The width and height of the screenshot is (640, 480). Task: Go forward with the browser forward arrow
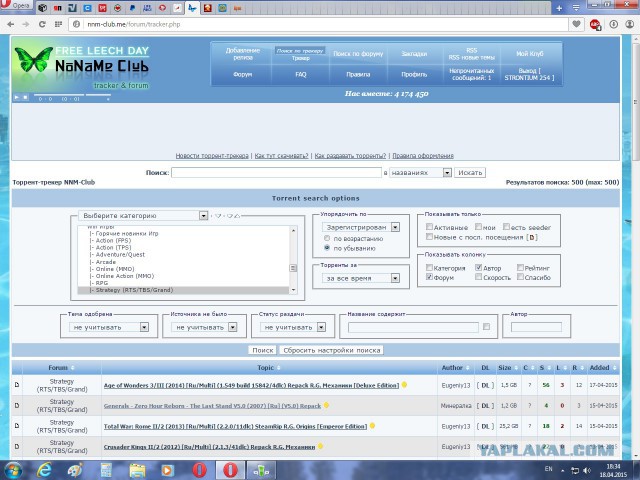(26, 24)
